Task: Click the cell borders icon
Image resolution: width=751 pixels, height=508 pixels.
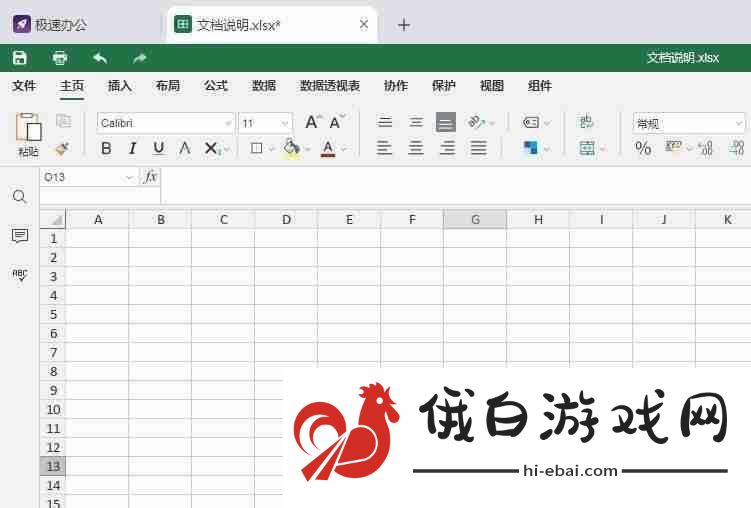Action: click(257, 148)
